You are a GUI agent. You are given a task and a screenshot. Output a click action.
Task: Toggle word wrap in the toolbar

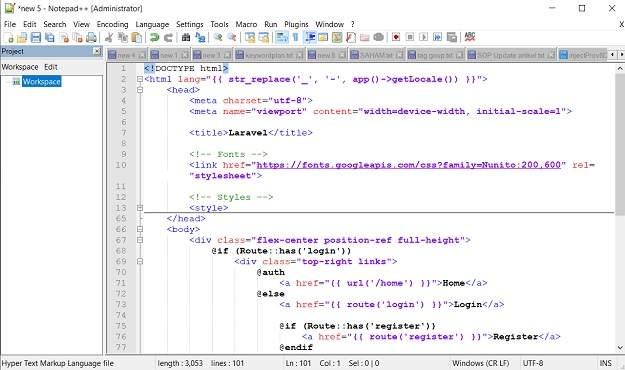click(282, 38)
